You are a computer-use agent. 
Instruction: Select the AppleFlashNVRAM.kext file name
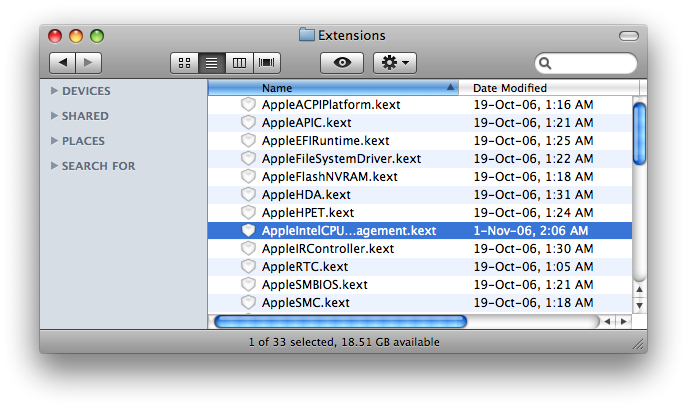[x=329, y=177]
